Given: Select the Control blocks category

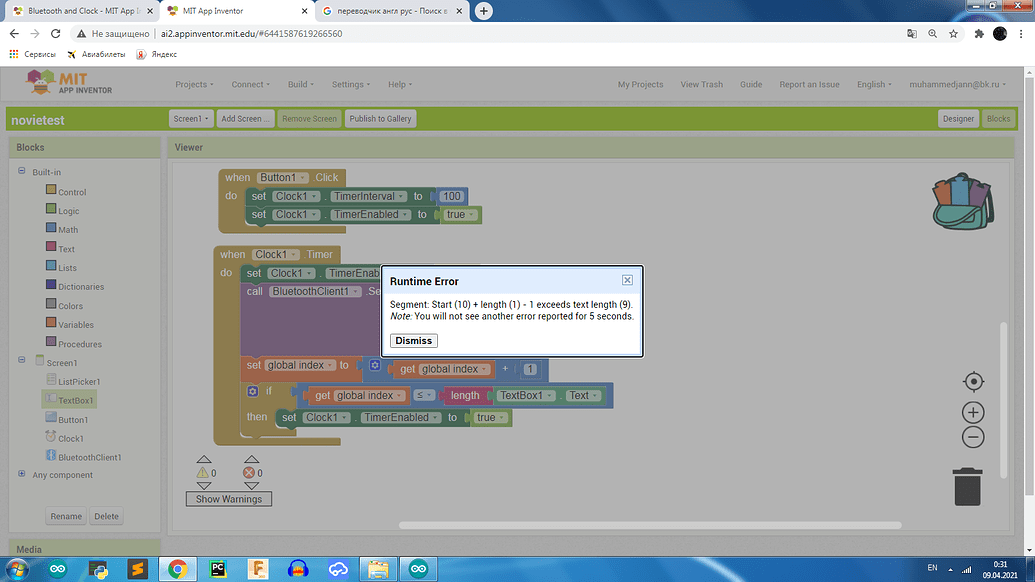Looking at the screenshot, I should coord(72,192).
